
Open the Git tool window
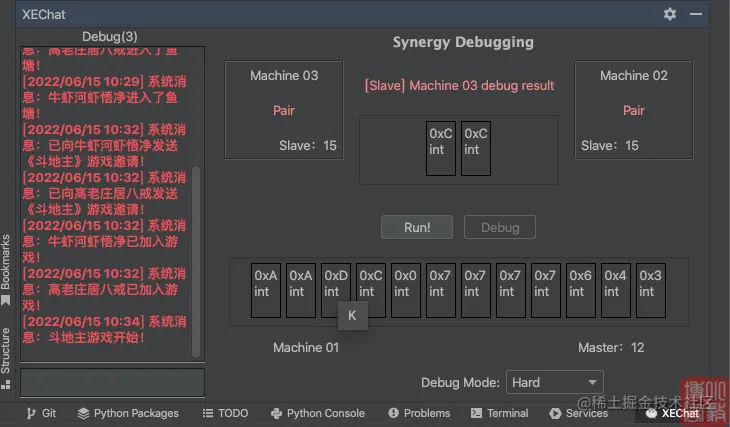coord(41,413)
